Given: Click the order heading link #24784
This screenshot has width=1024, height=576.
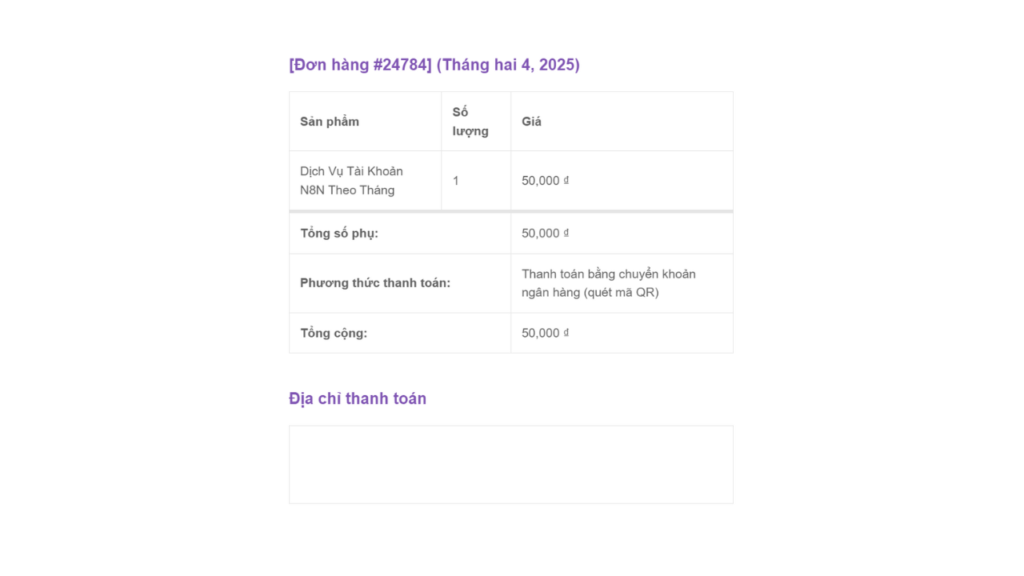Looking at the screenshot, I should click(x=360, y=65).
